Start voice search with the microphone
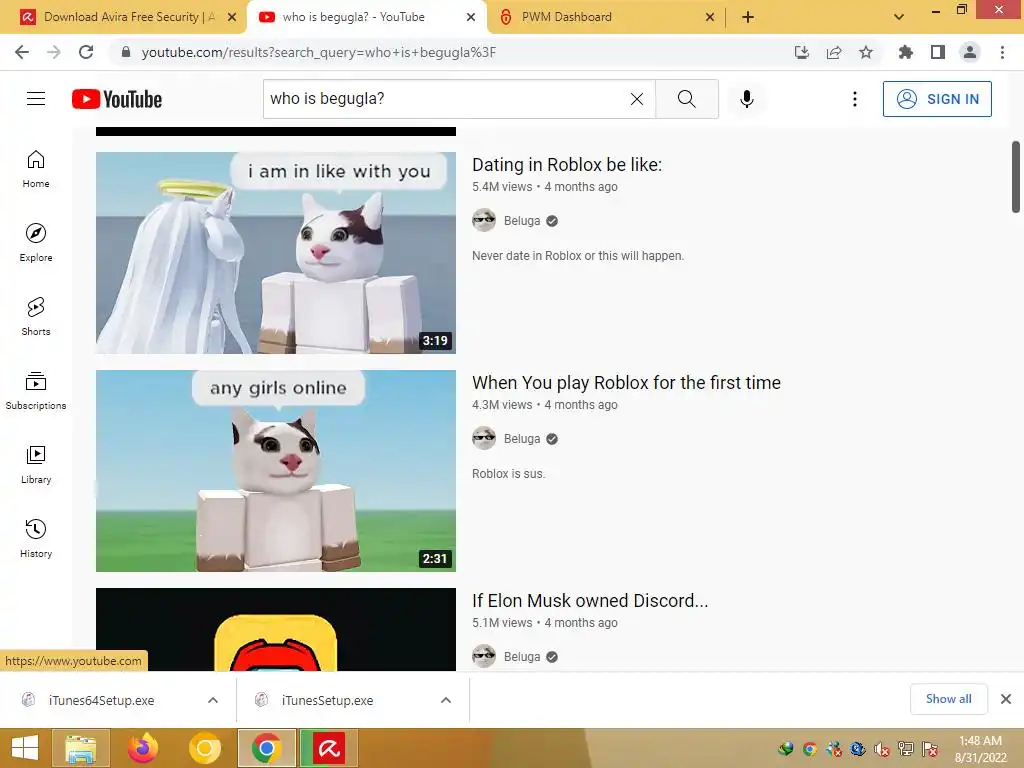Viewport: 1024px width, 768px height. [746, 99]
